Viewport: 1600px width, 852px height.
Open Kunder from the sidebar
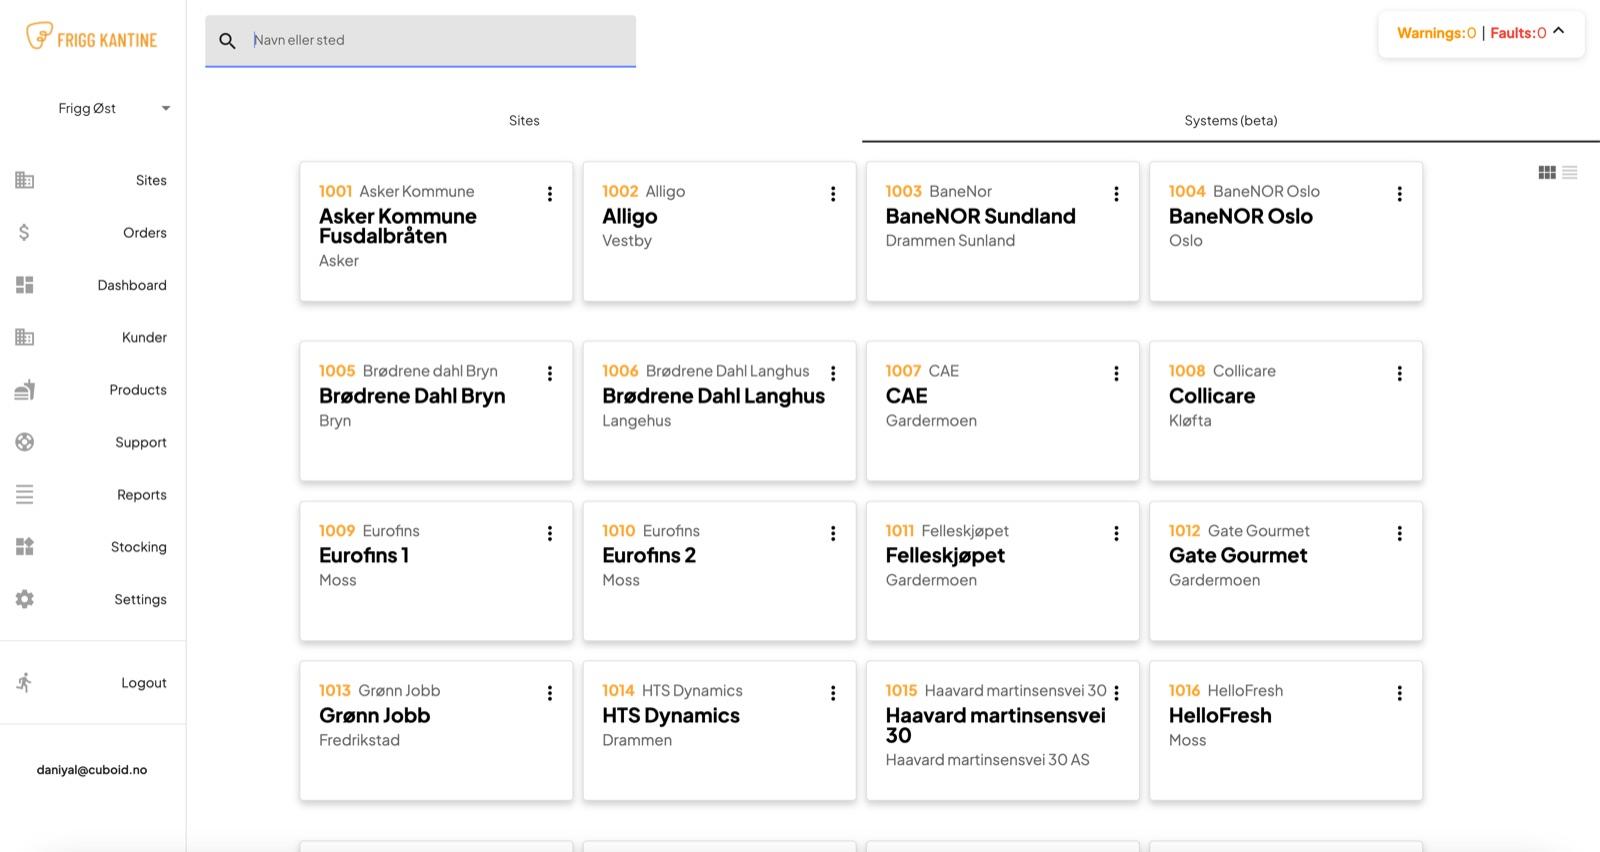tap(144, 337)
